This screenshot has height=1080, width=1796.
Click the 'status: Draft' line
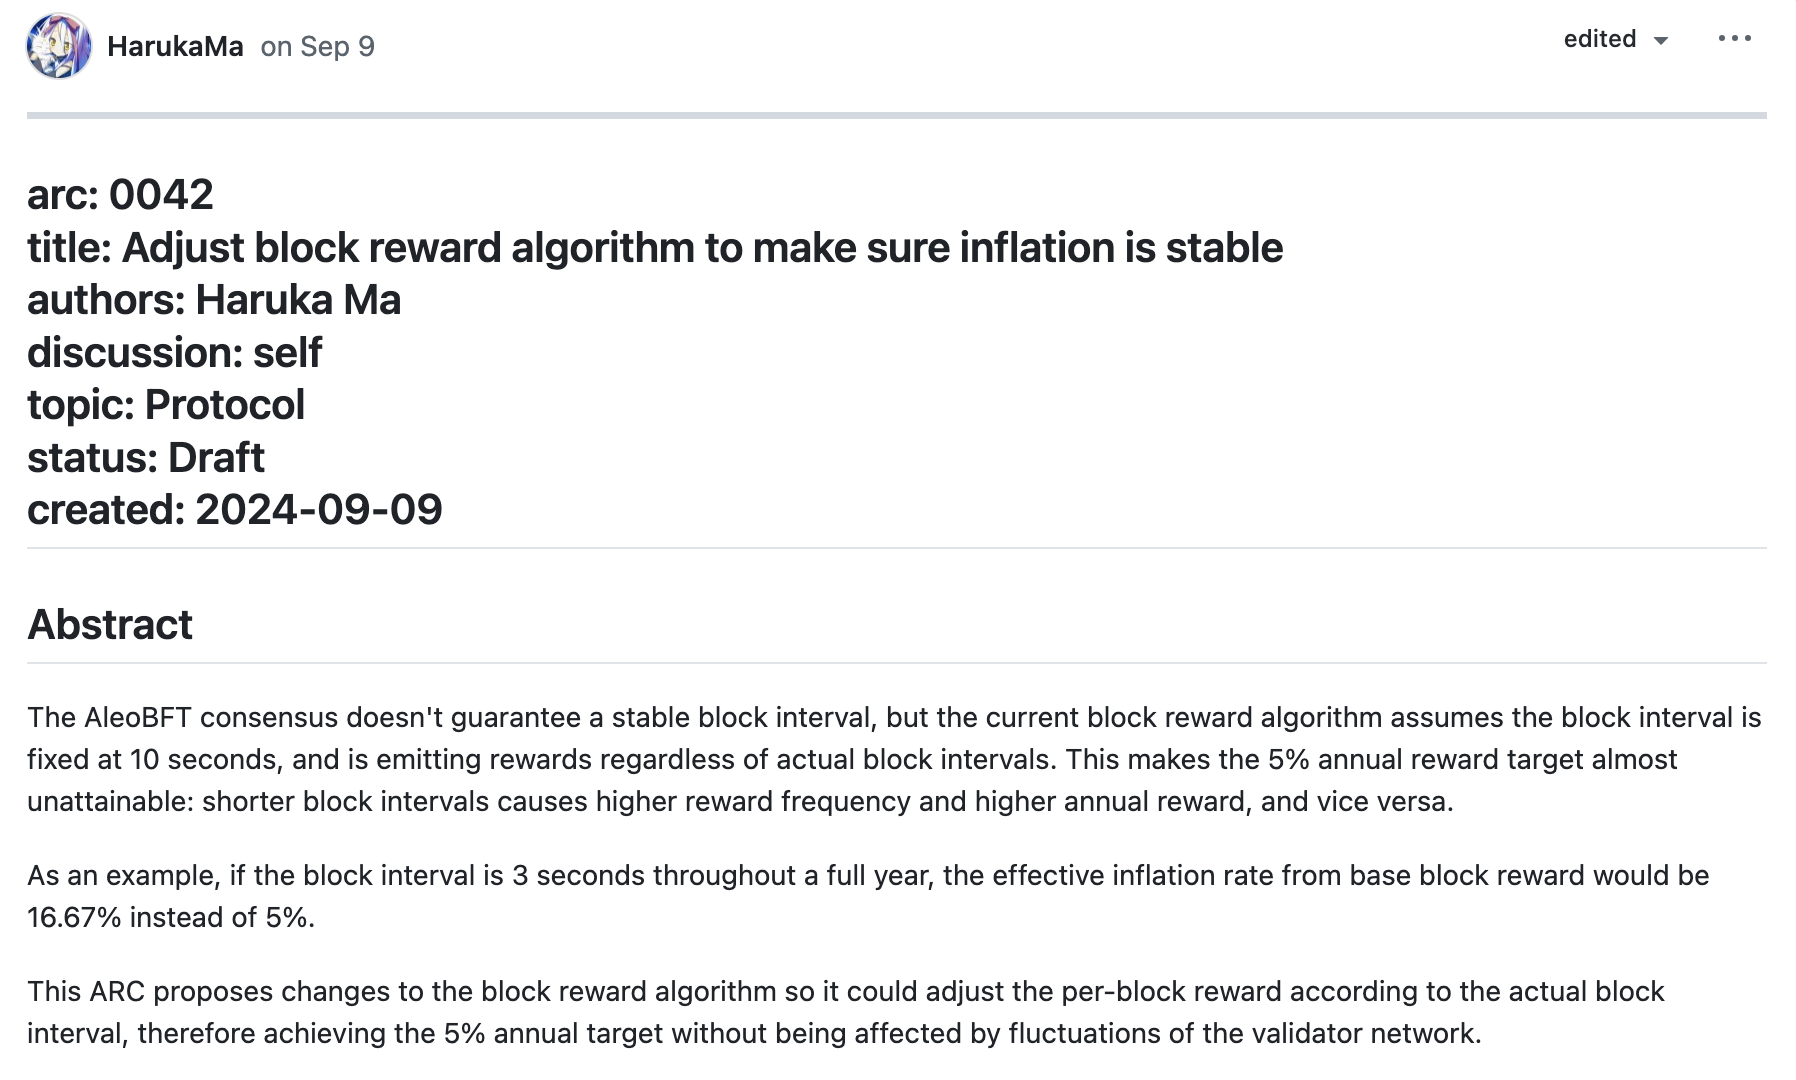(146, 457)
